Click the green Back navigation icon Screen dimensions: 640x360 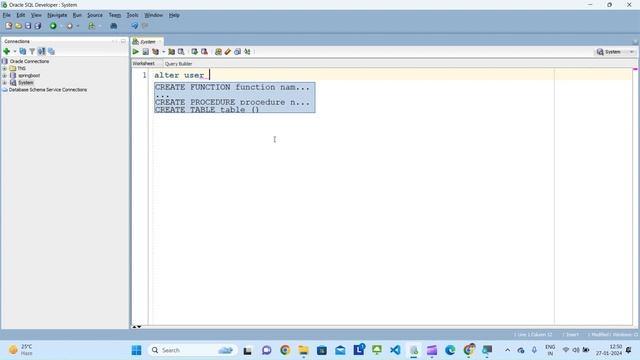pos(53,26)
